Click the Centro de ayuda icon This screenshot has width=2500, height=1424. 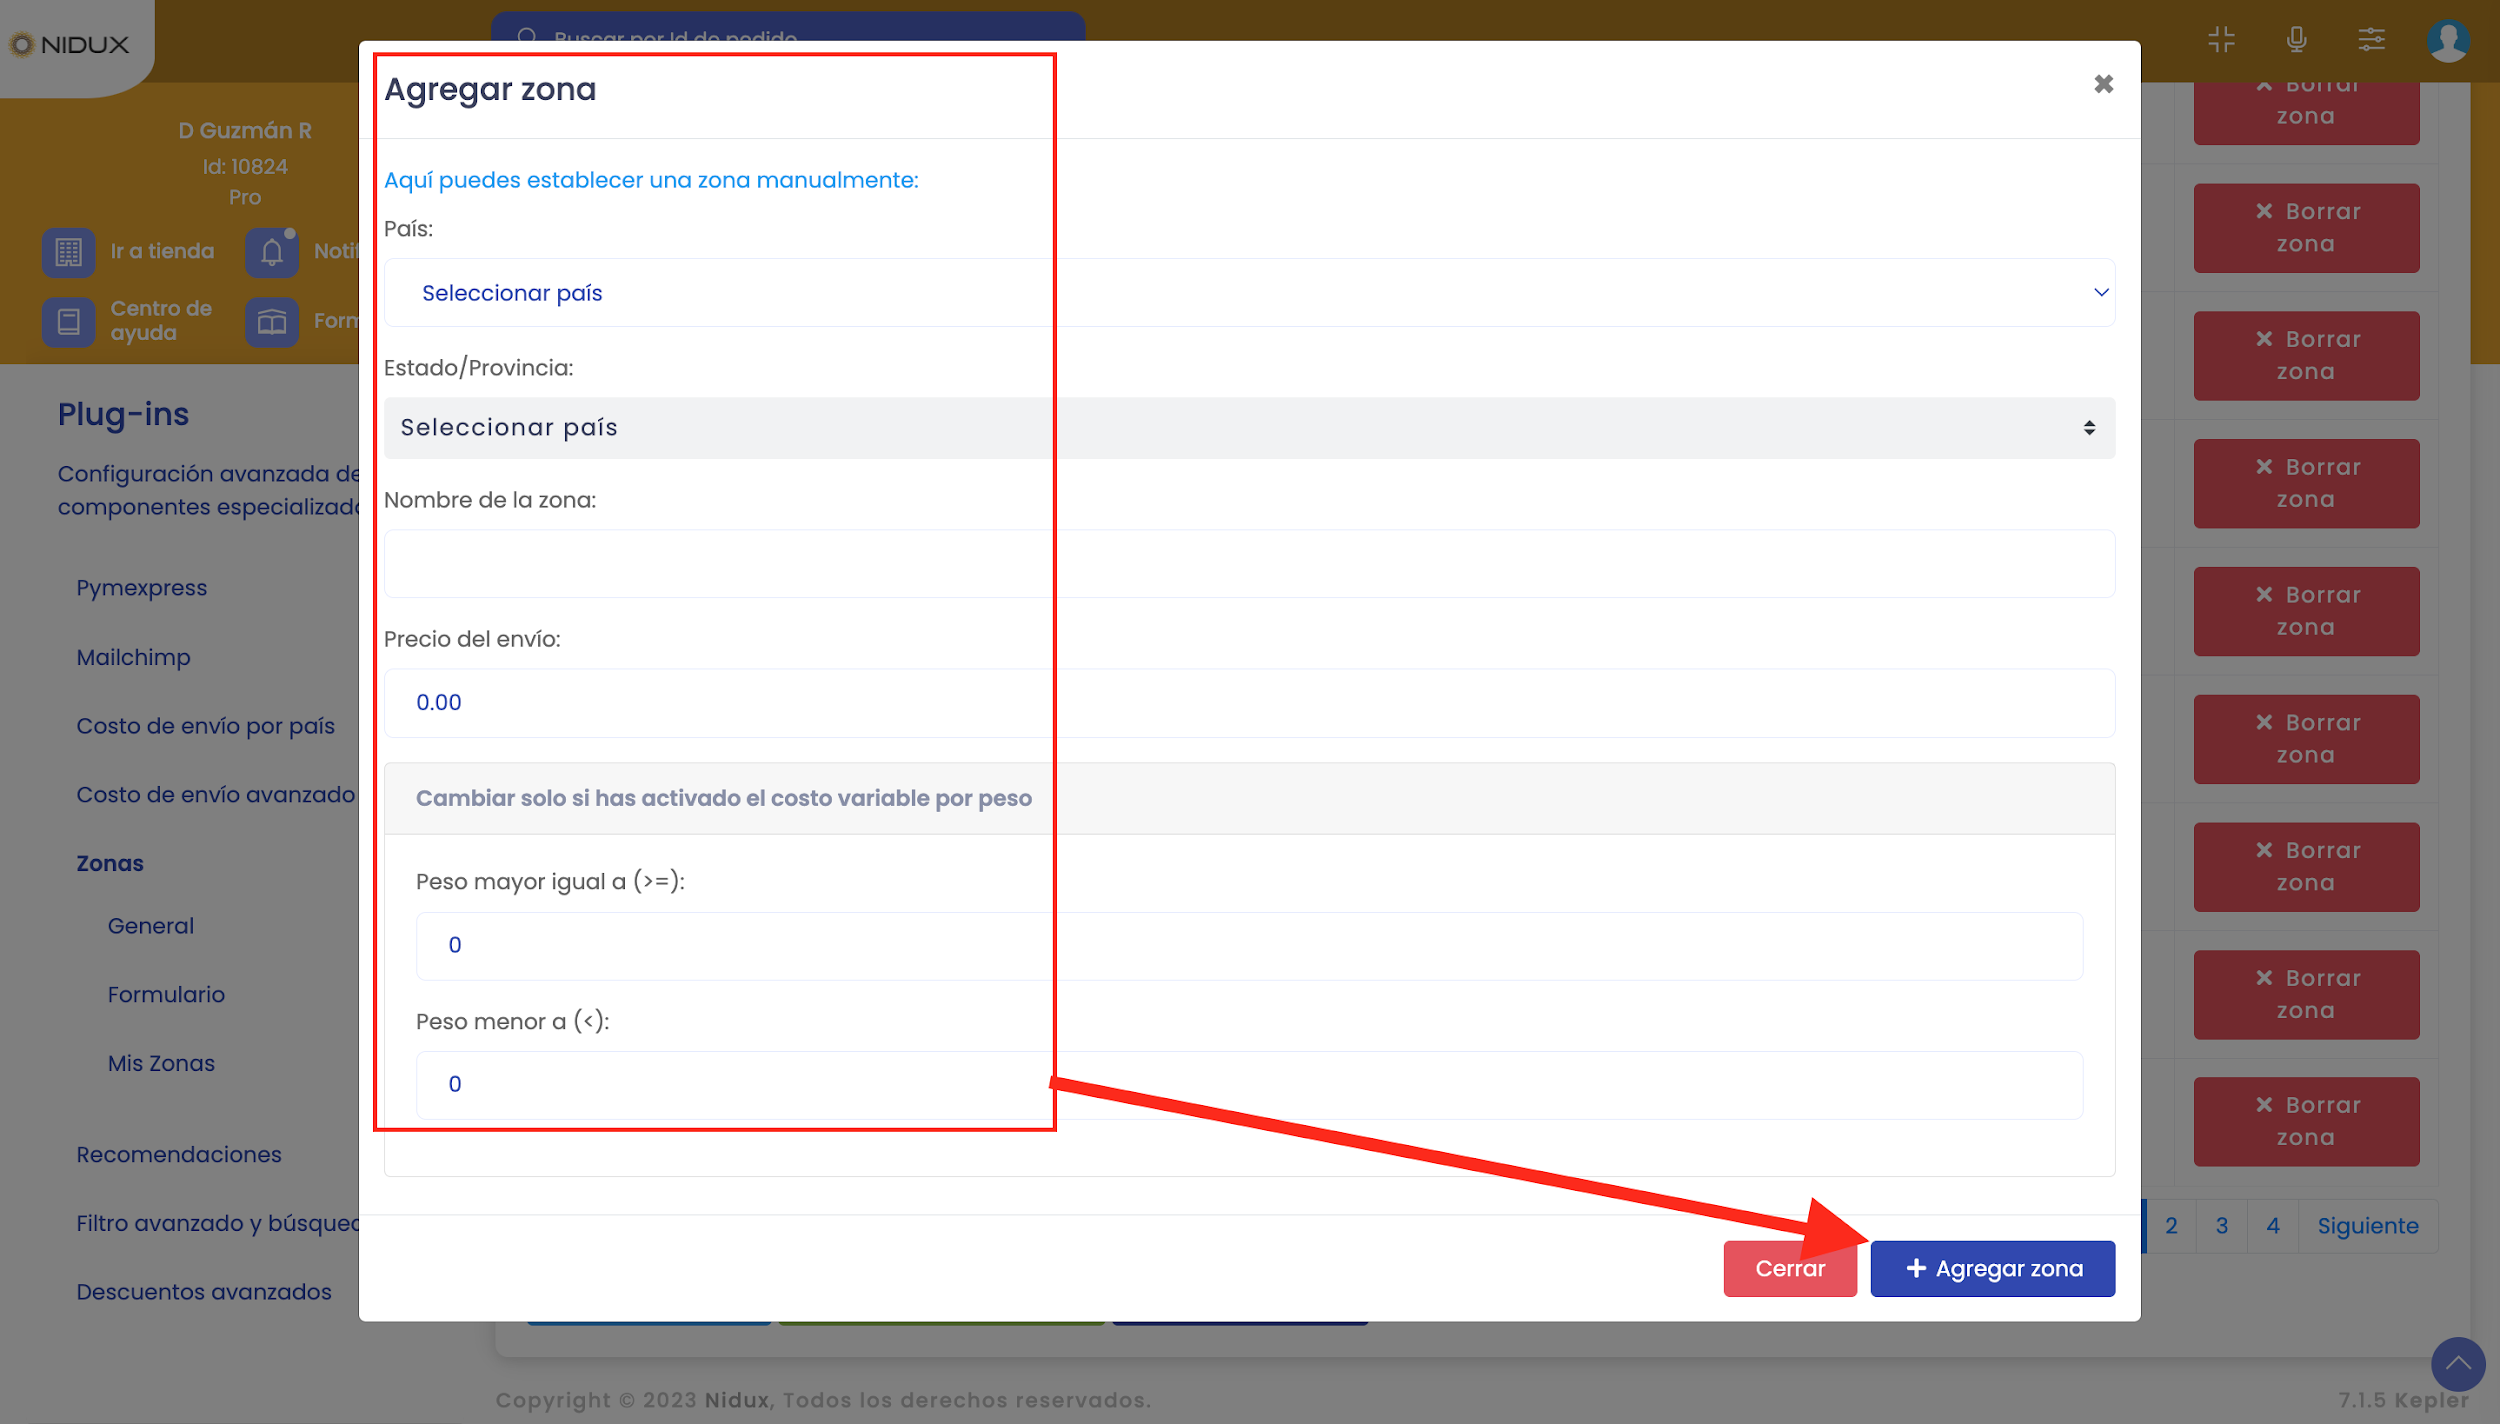click(68, 322)
